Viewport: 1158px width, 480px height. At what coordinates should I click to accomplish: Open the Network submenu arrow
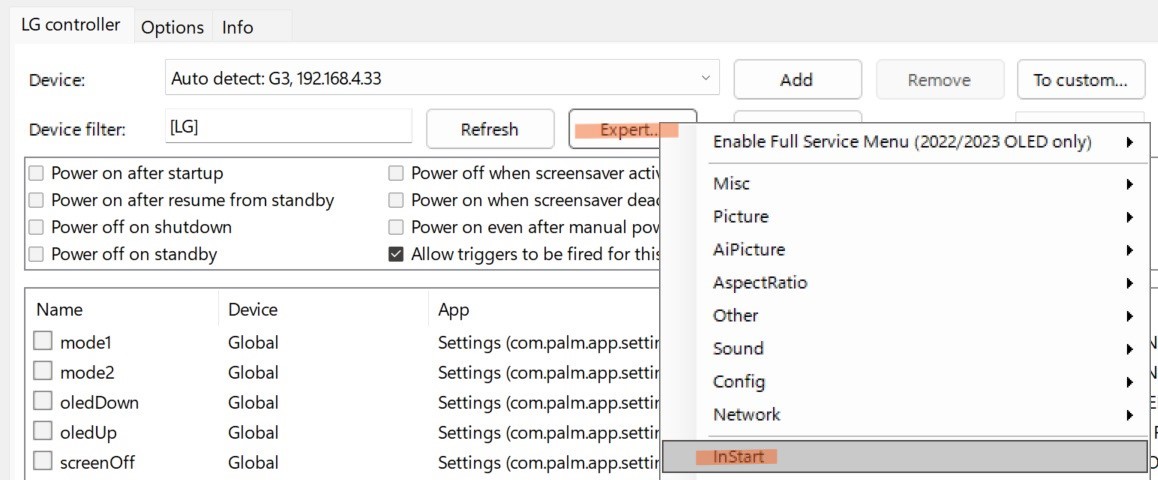[1130, 415]
